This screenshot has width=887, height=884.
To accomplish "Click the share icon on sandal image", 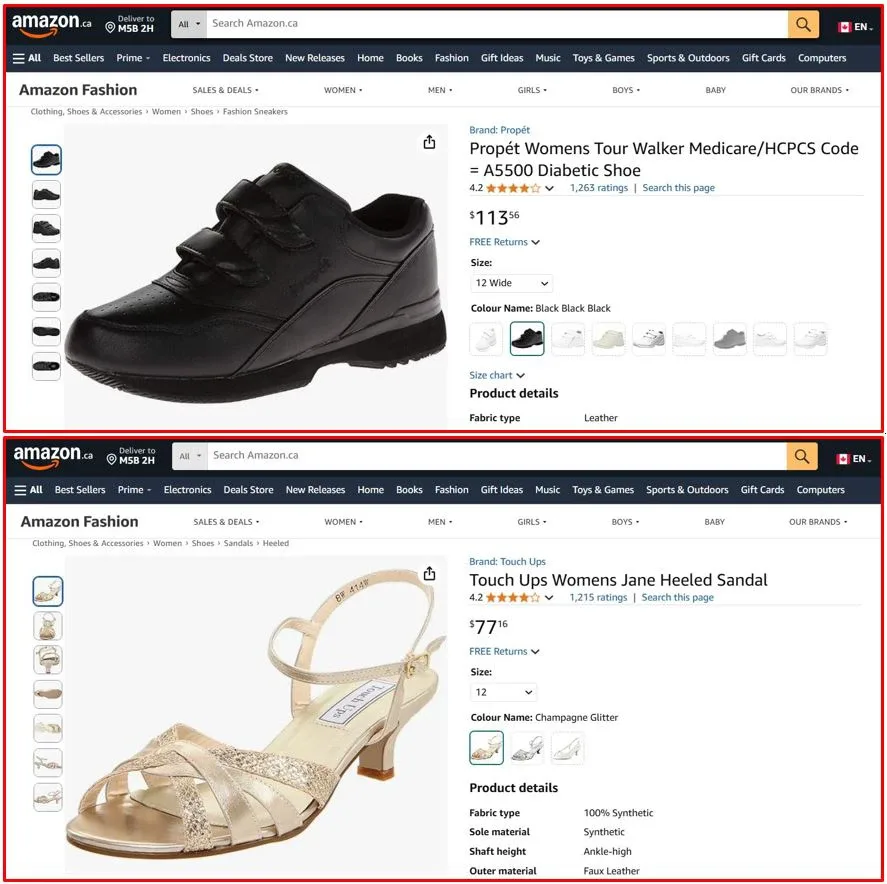I will pyautogui.click(x=429, y=573).
